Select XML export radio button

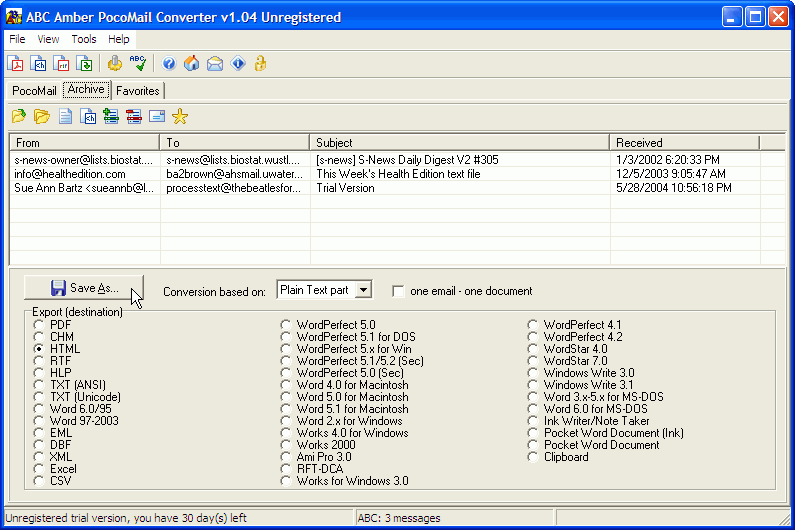coord(39,457)
